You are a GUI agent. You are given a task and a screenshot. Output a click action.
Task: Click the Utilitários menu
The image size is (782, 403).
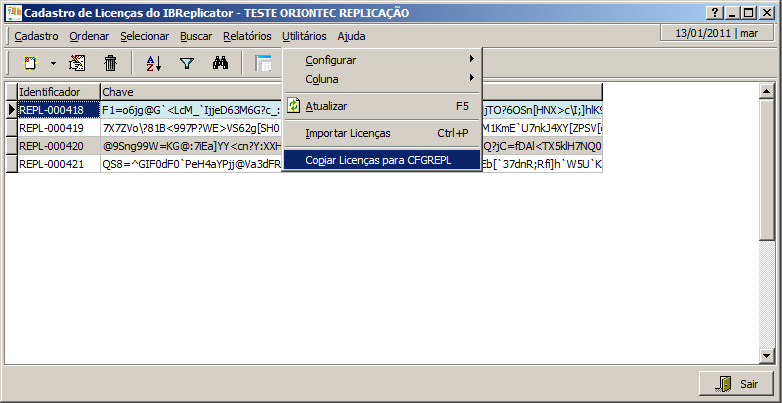304,36
